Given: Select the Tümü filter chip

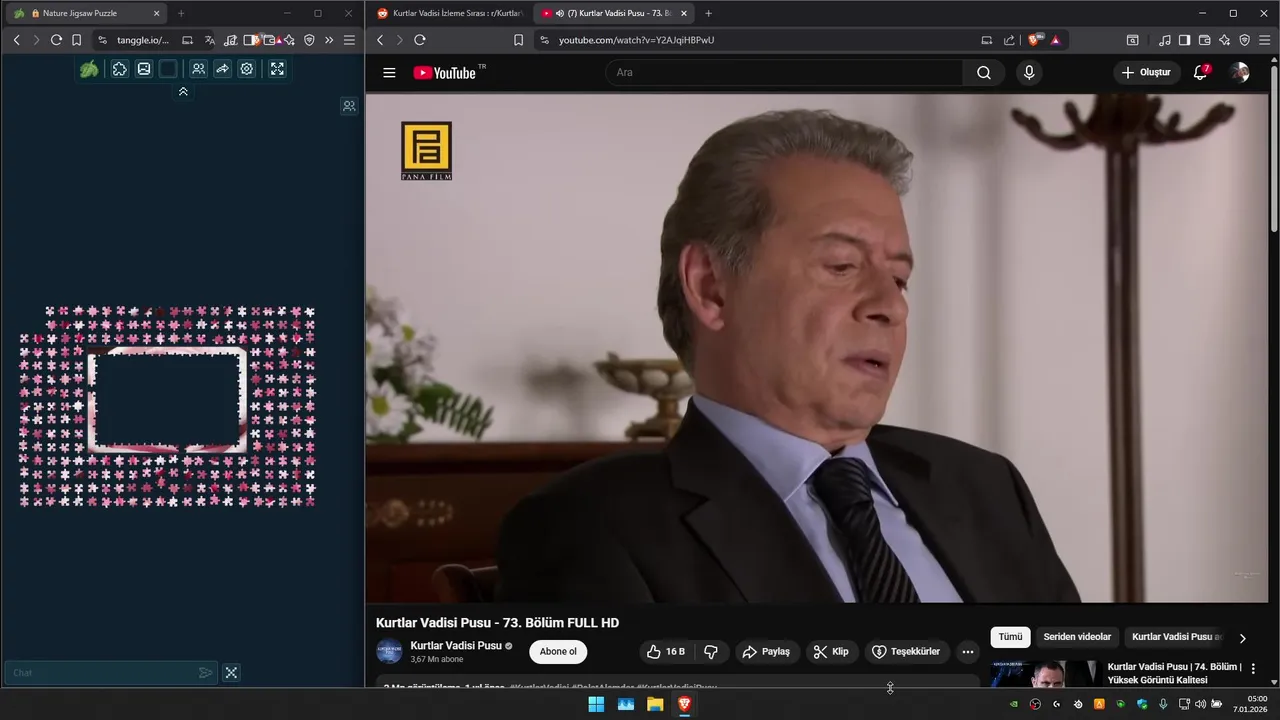Looking at the screenshot, I should click(1010, 637).
